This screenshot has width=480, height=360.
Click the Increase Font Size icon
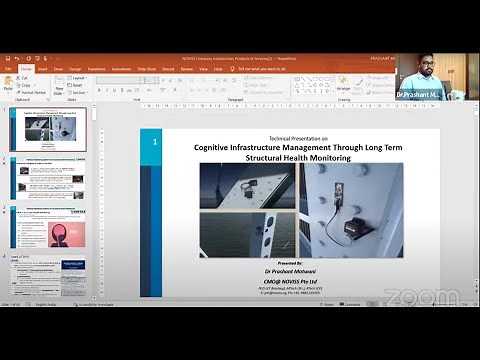(x=164, y=80)
